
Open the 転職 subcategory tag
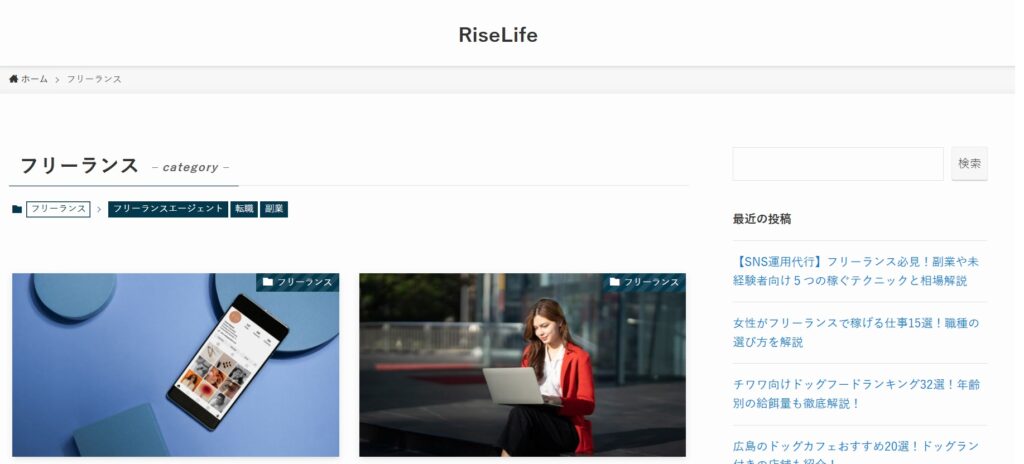(x=244, y=209)
